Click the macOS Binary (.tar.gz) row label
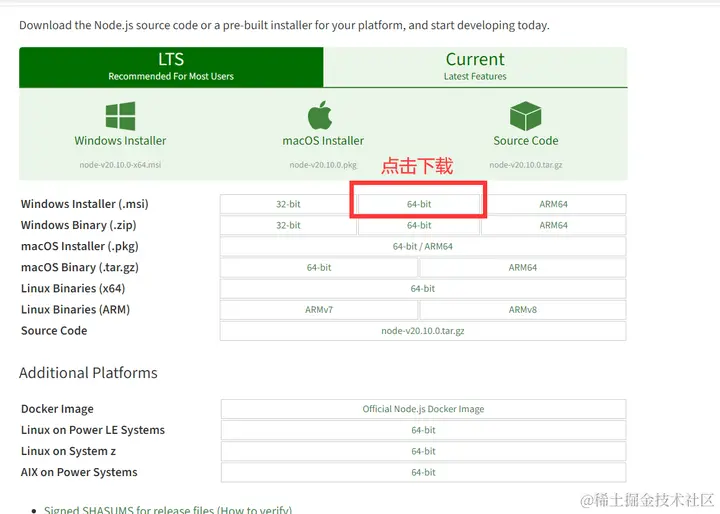Viewport: 720px width, 514px height. 79,267
